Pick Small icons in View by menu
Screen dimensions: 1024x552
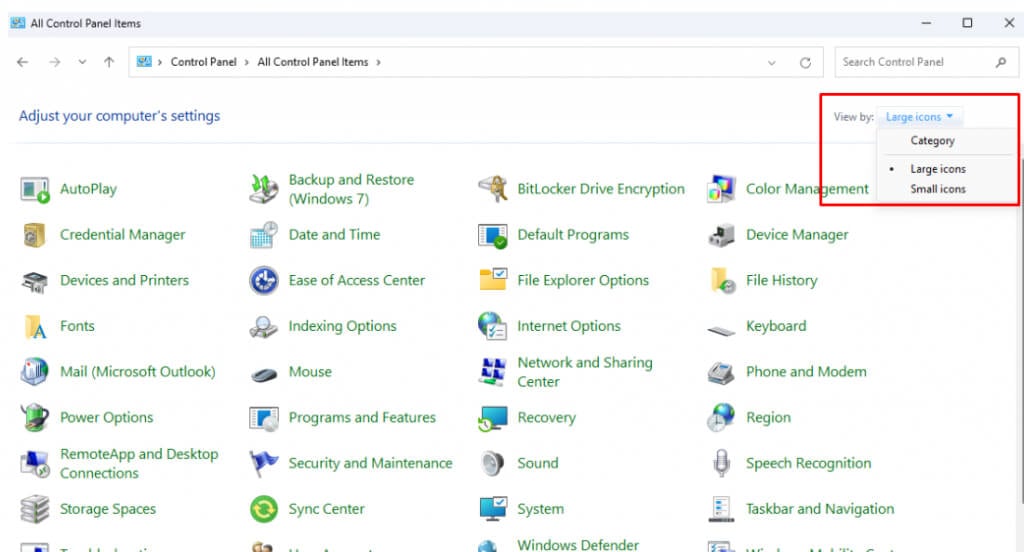click(x=938, y=189)
